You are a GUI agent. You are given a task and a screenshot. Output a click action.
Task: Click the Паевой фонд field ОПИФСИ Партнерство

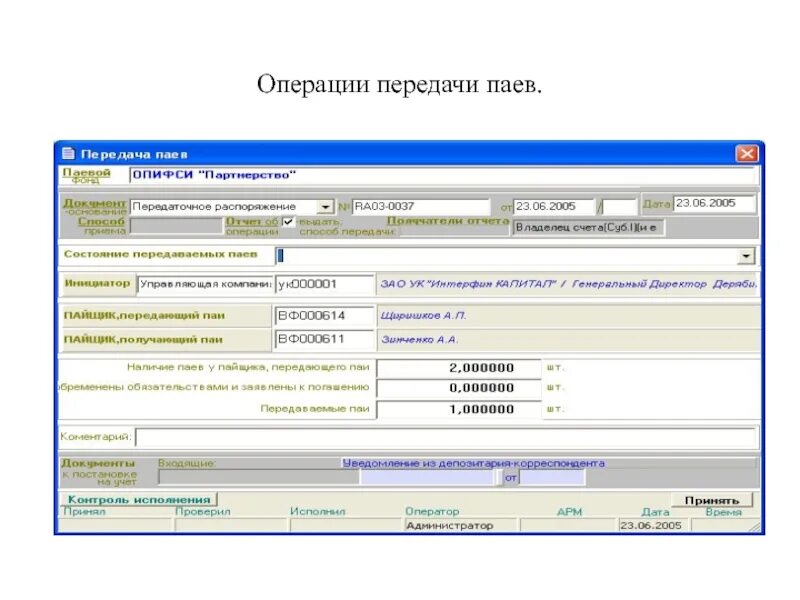pyautogui.click(x=442, y=176)
